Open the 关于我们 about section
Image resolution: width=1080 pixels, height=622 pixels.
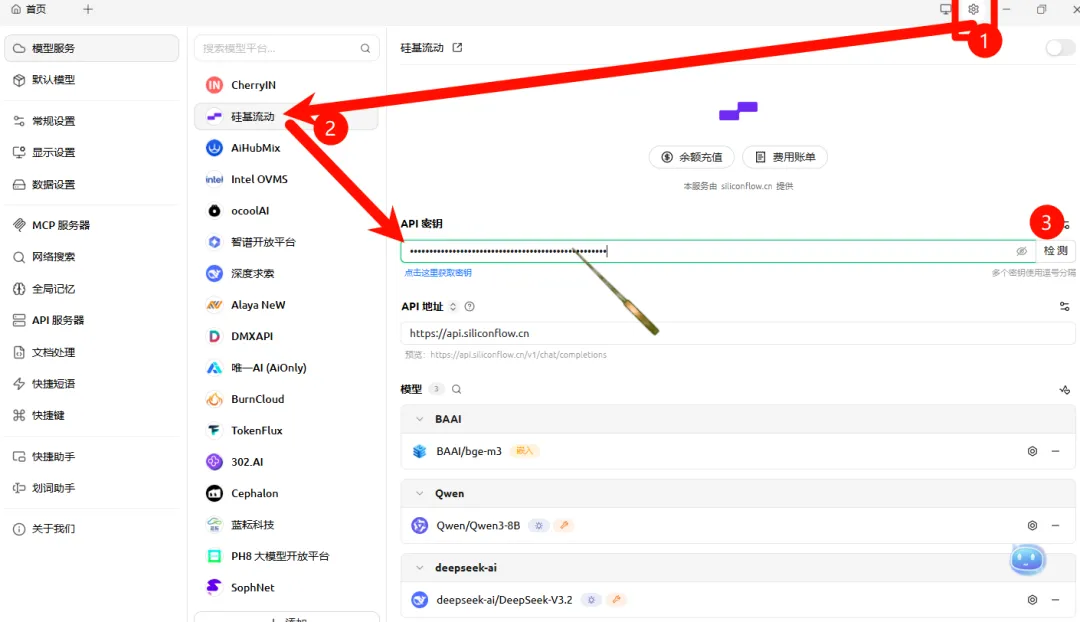[92, 529]
